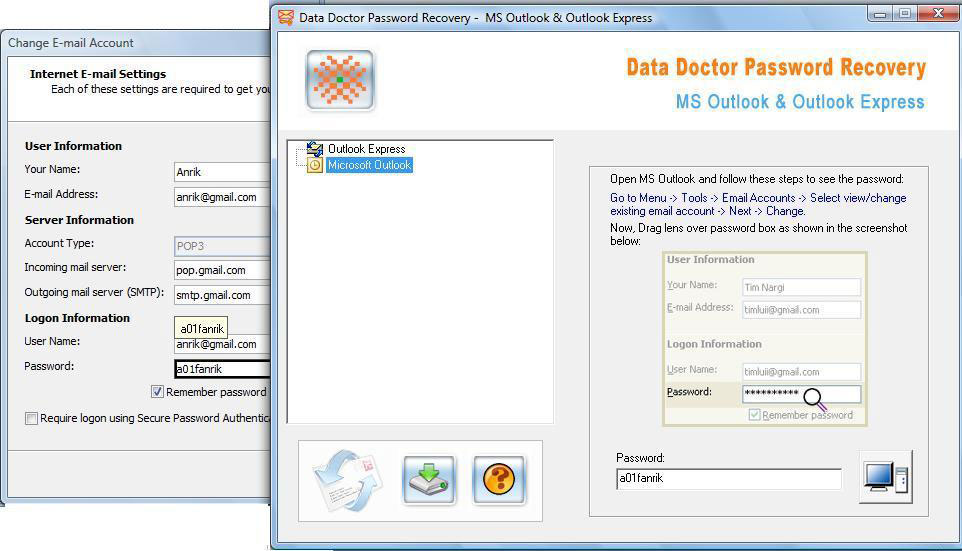This screenshot has height=551, width=962.
Task: Click the save to disk icon
Action: (x=429, y=480)
